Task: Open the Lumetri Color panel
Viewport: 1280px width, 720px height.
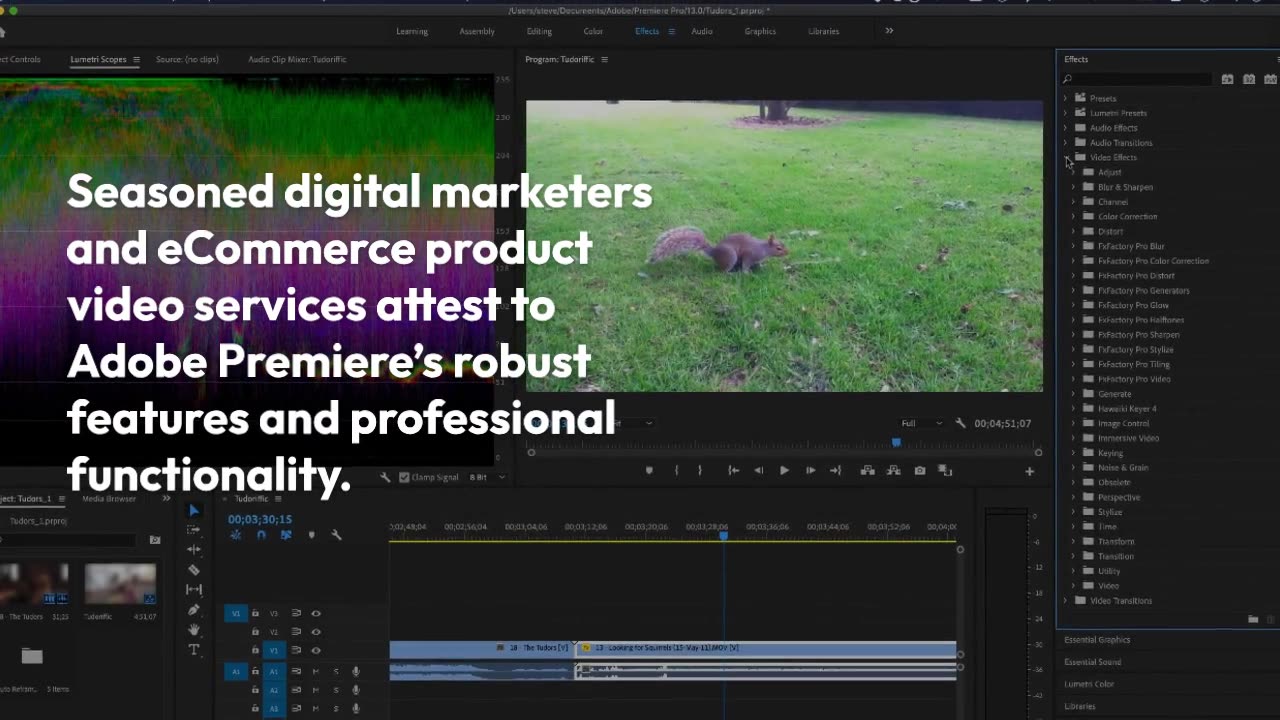Action: (x=1089, y=684)
